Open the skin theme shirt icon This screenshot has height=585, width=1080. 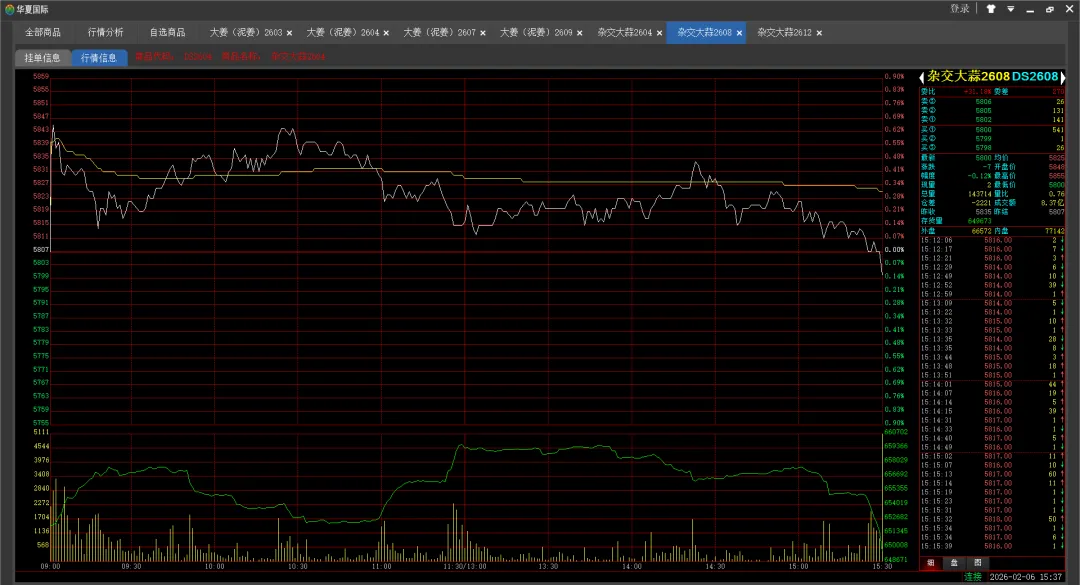pyautogui.click(x=991, y=9)
